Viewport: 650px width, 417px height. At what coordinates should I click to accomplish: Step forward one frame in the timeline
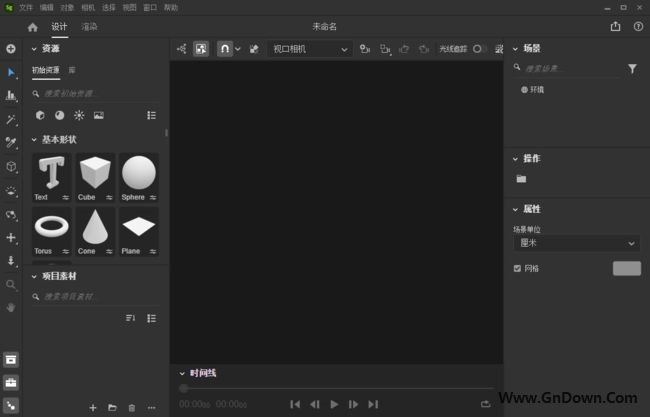coord(353,404)
